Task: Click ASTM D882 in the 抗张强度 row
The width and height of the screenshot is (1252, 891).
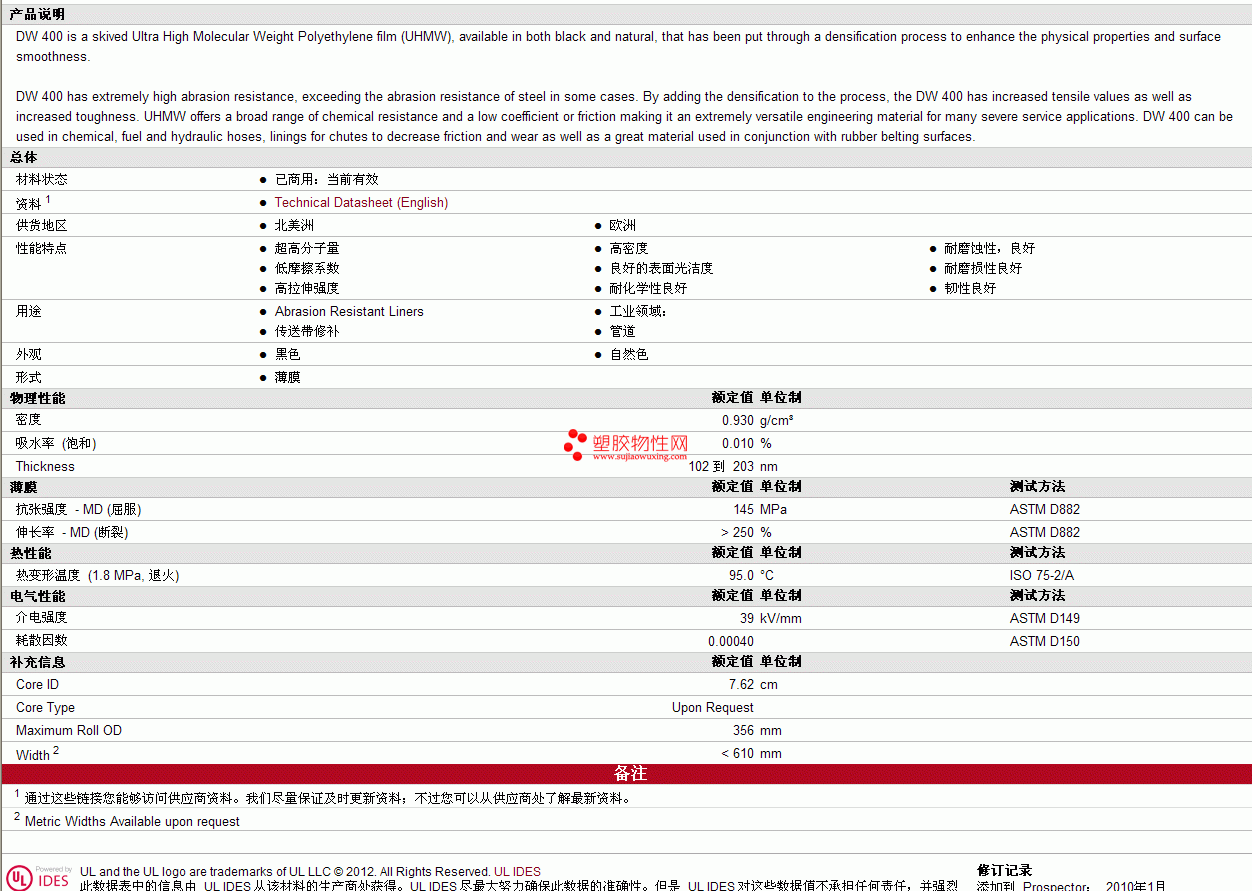Action: pyautogui.click(x=1045, y=509)
